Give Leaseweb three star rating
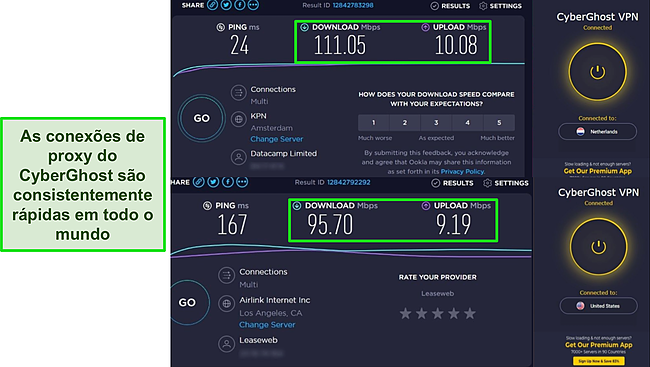The width and height of the screenshot is (650, 367). coord(438,314)
